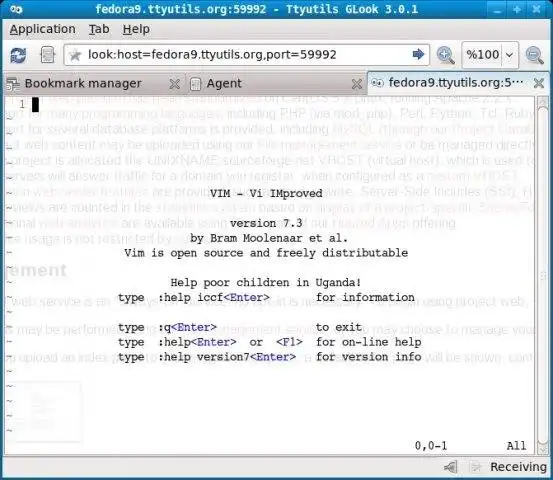Click the speaker icon in status bar
Image resolution: width=553 pixels, height=480 pixels.
pos(451,467)
